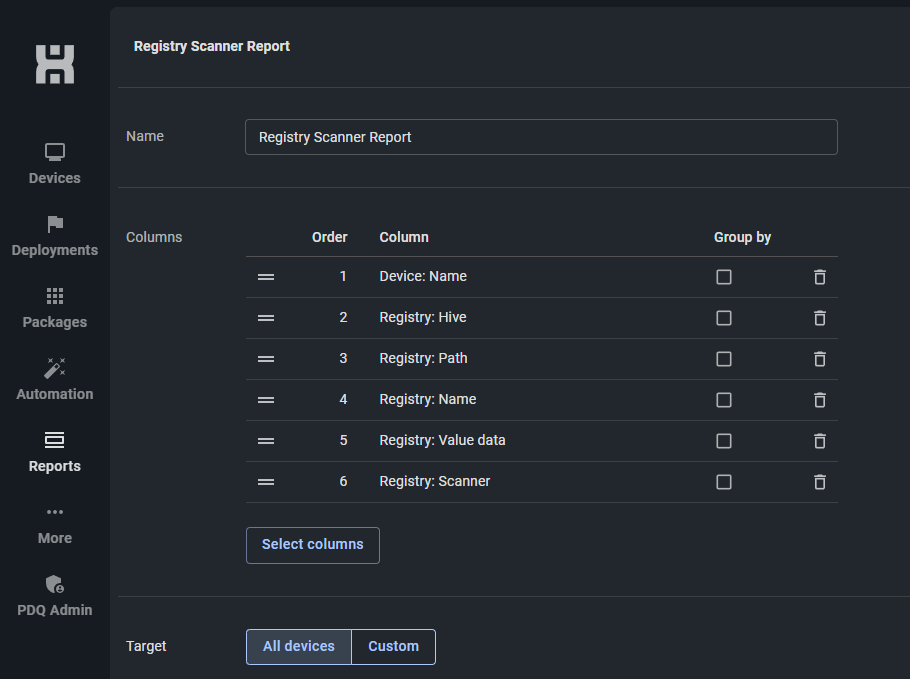Open the Reports section
The height and width of the screenshot is (679, 910).
55,453
